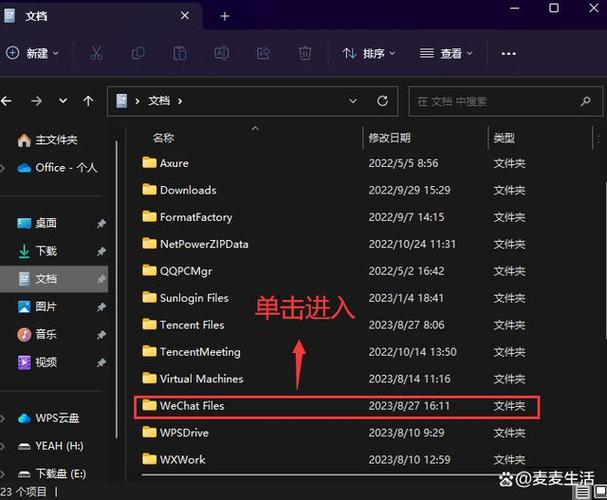Screen dimensions: 607x500
Task: Click the Delete trash icon
Action: click(x=305, y=53)
